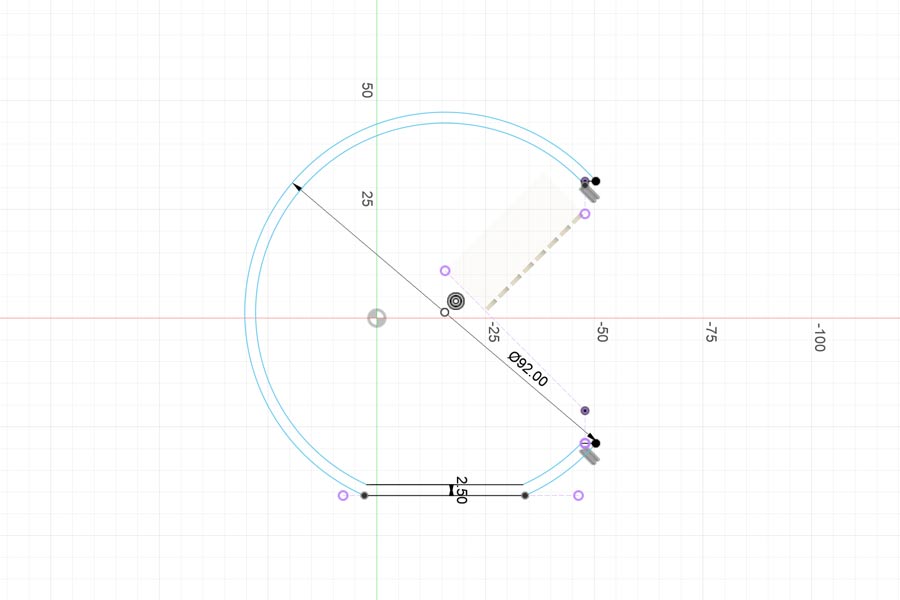
Task: Click the concentric constraint icon near arc center
Action: pos(456,301)
